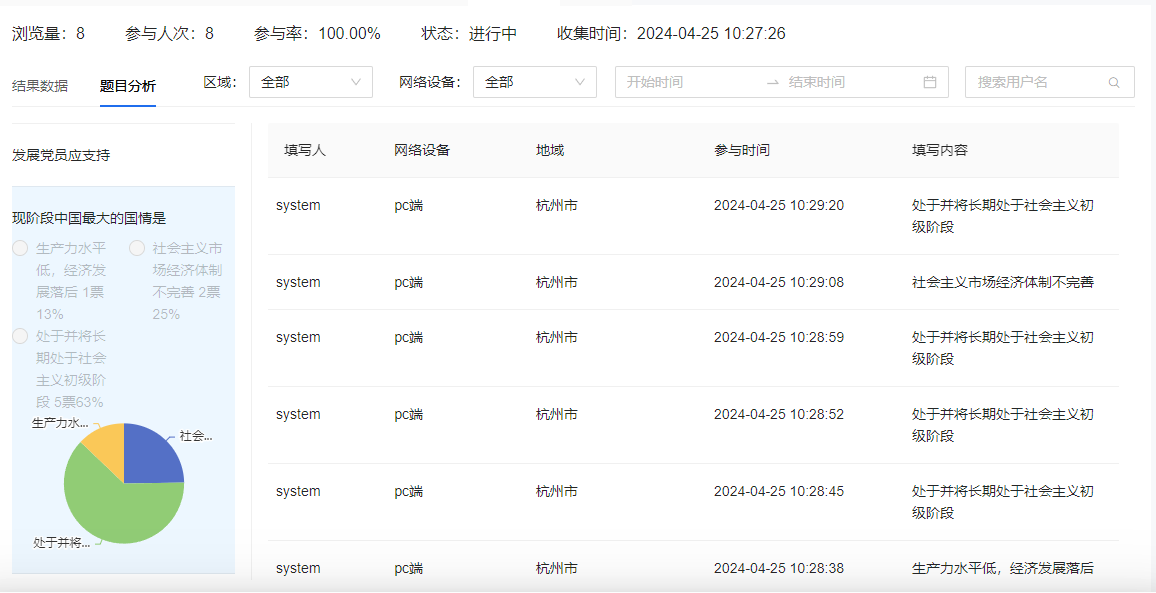This screenshot has height=593, width=1156.
Task: Select radio option 生产力水平低，经济发展落后
Action: [x=20, y=248]
